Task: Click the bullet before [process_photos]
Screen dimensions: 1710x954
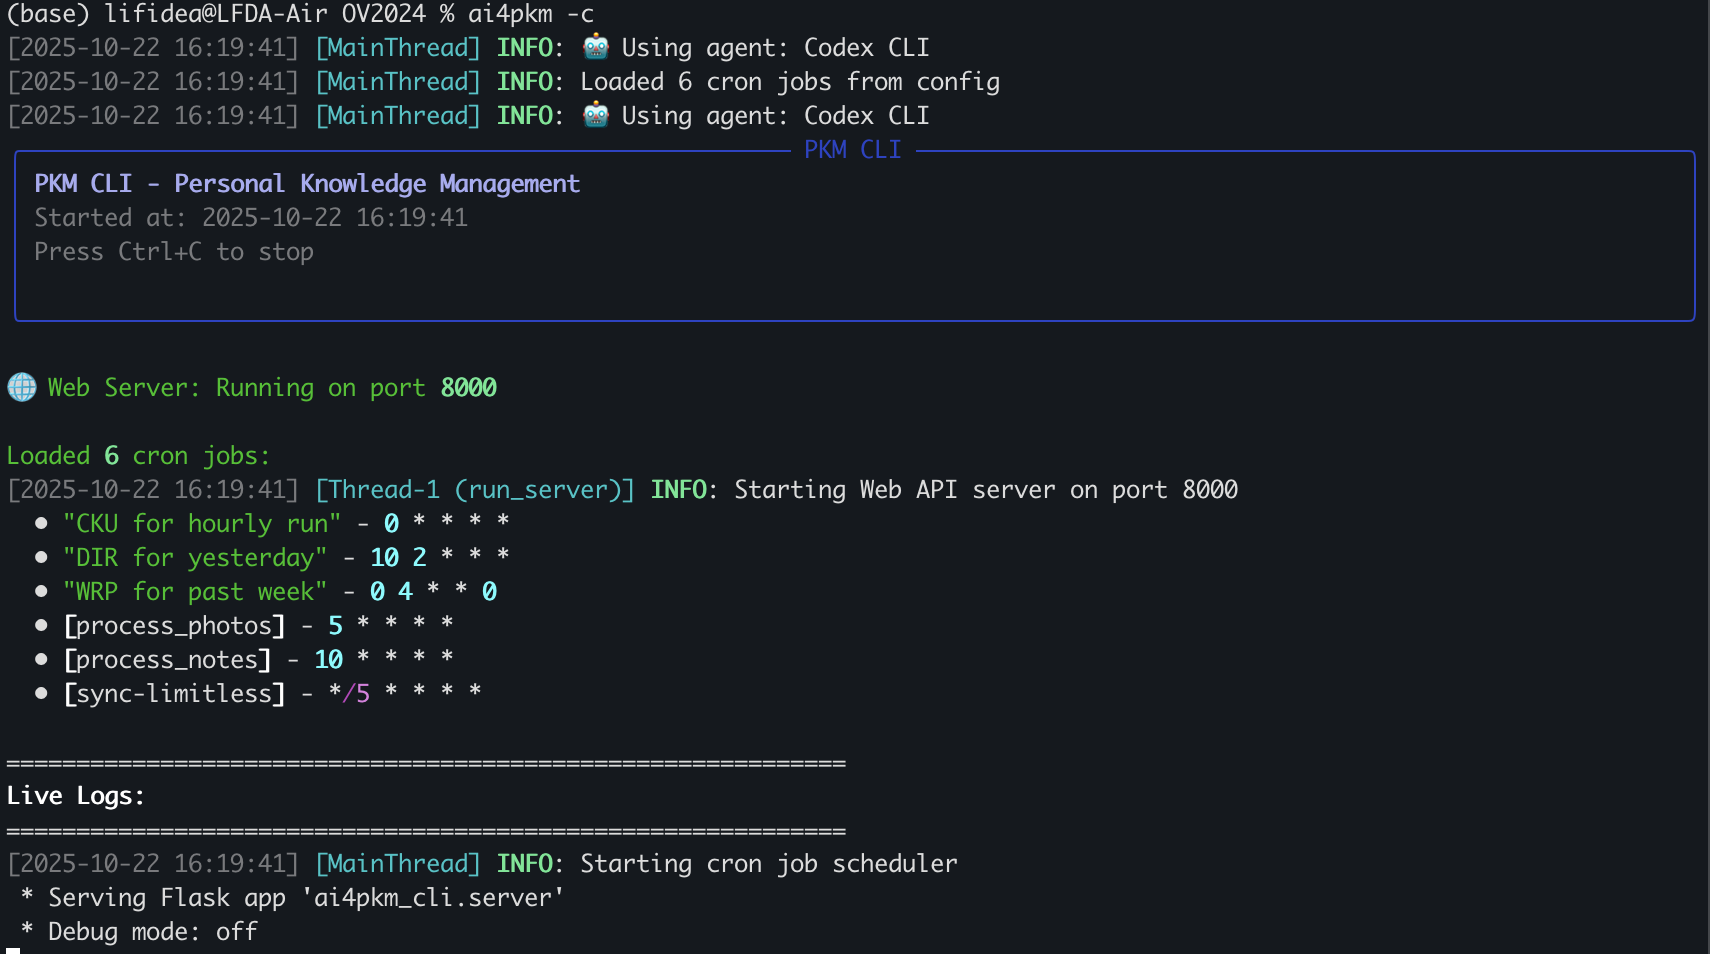Action: click(x=41, y=625)
